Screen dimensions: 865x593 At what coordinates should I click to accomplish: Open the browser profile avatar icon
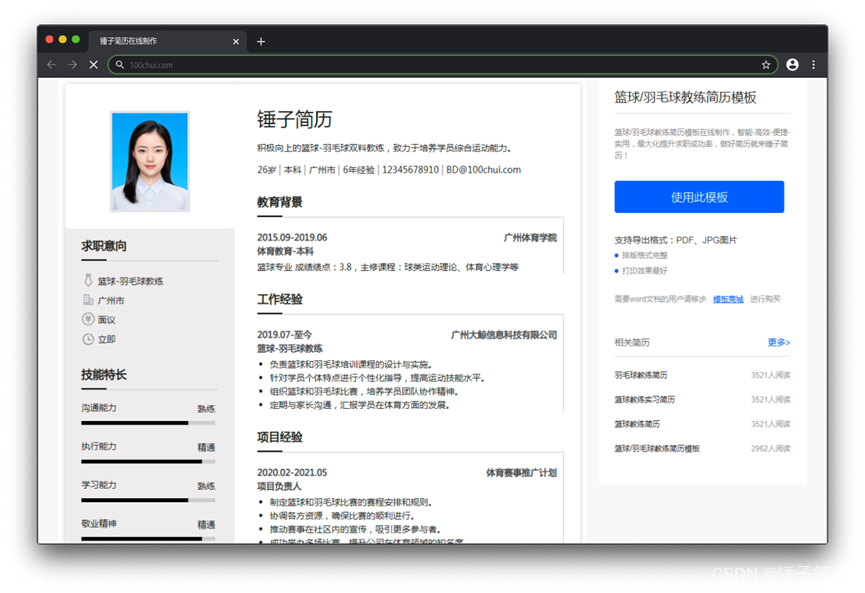tap(792, 65)
